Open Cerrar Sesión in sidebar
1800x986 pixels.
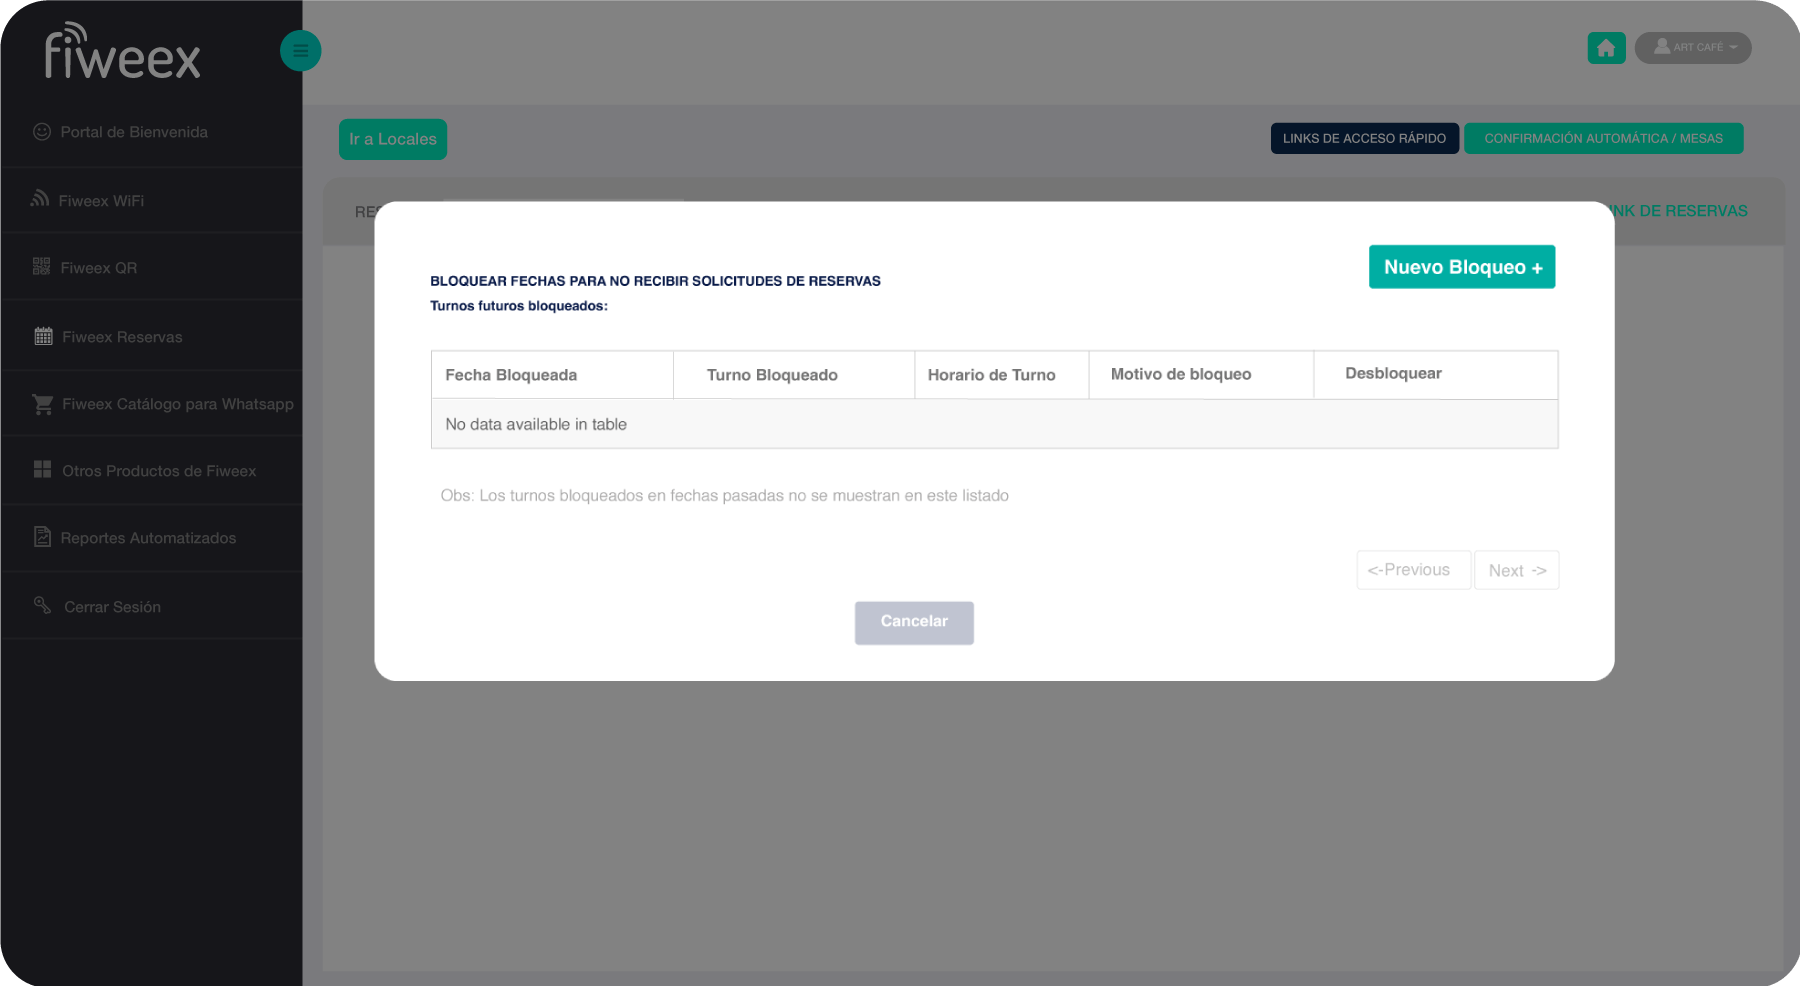[x=112, y=607]
